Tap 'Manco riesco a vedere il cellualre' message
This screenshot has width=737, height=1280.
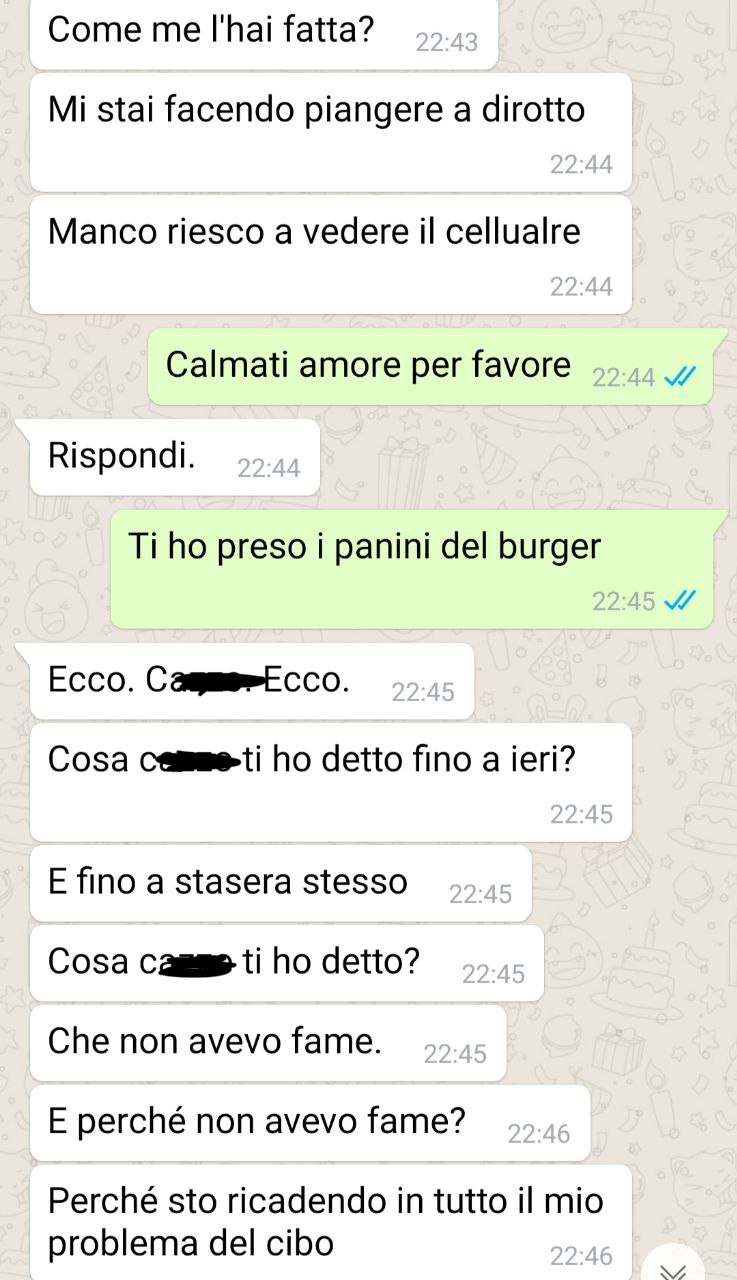[331, 254]
